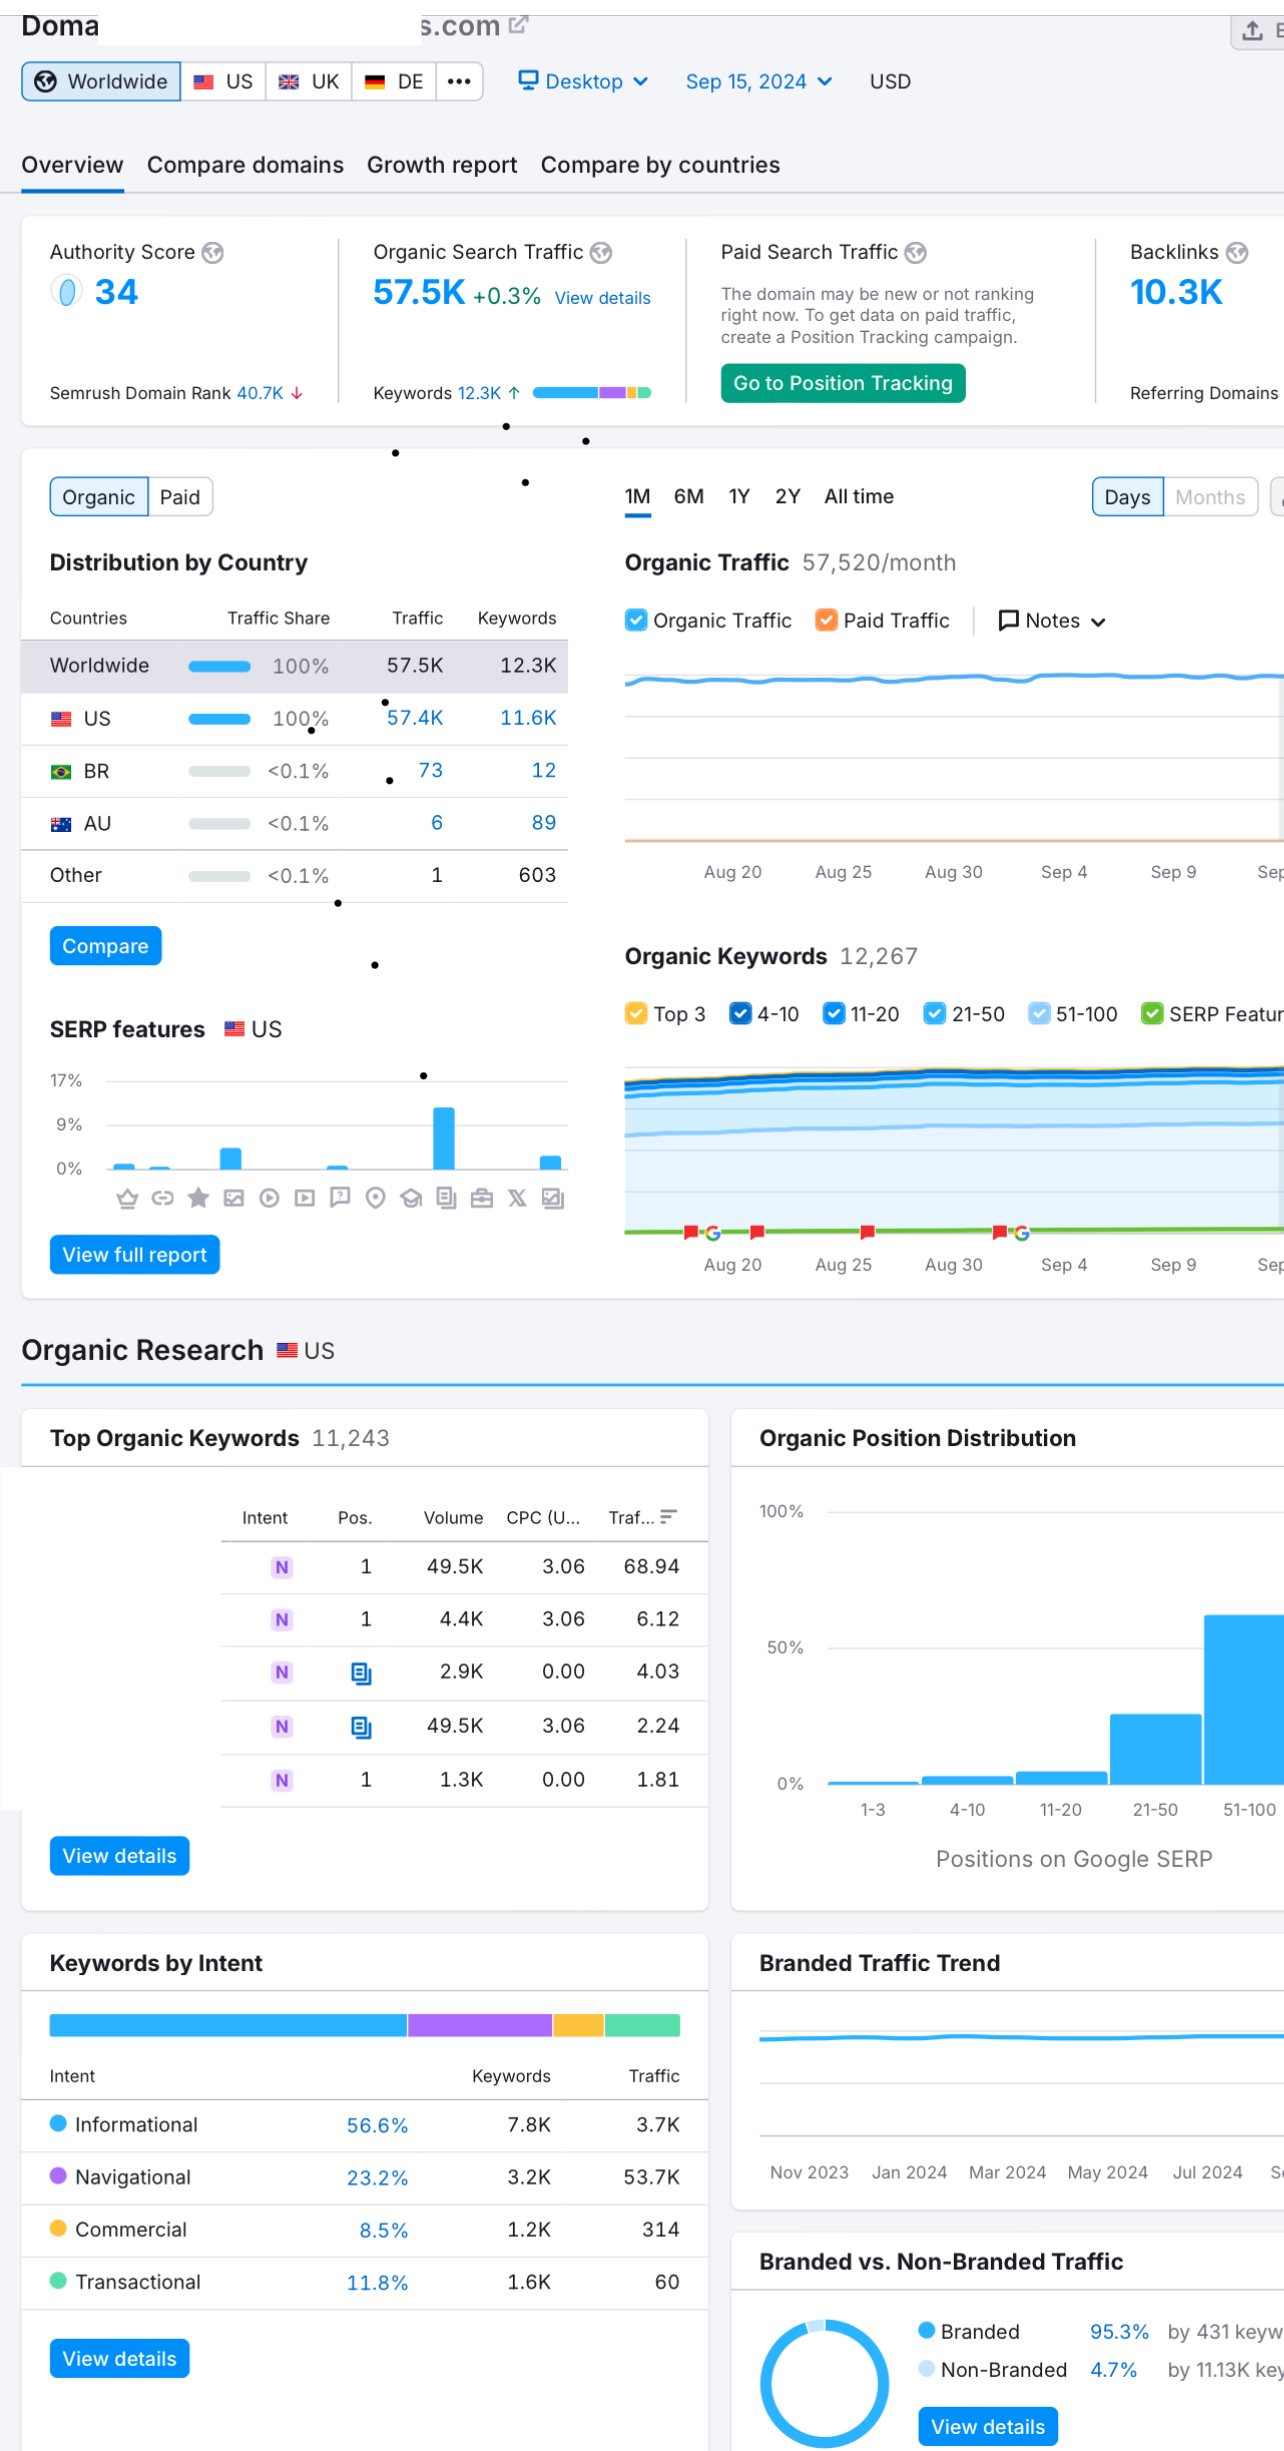1284x2451 pixels.
Task: Select the star reviews SERP feature icon
Action: tap(198, 1198)
